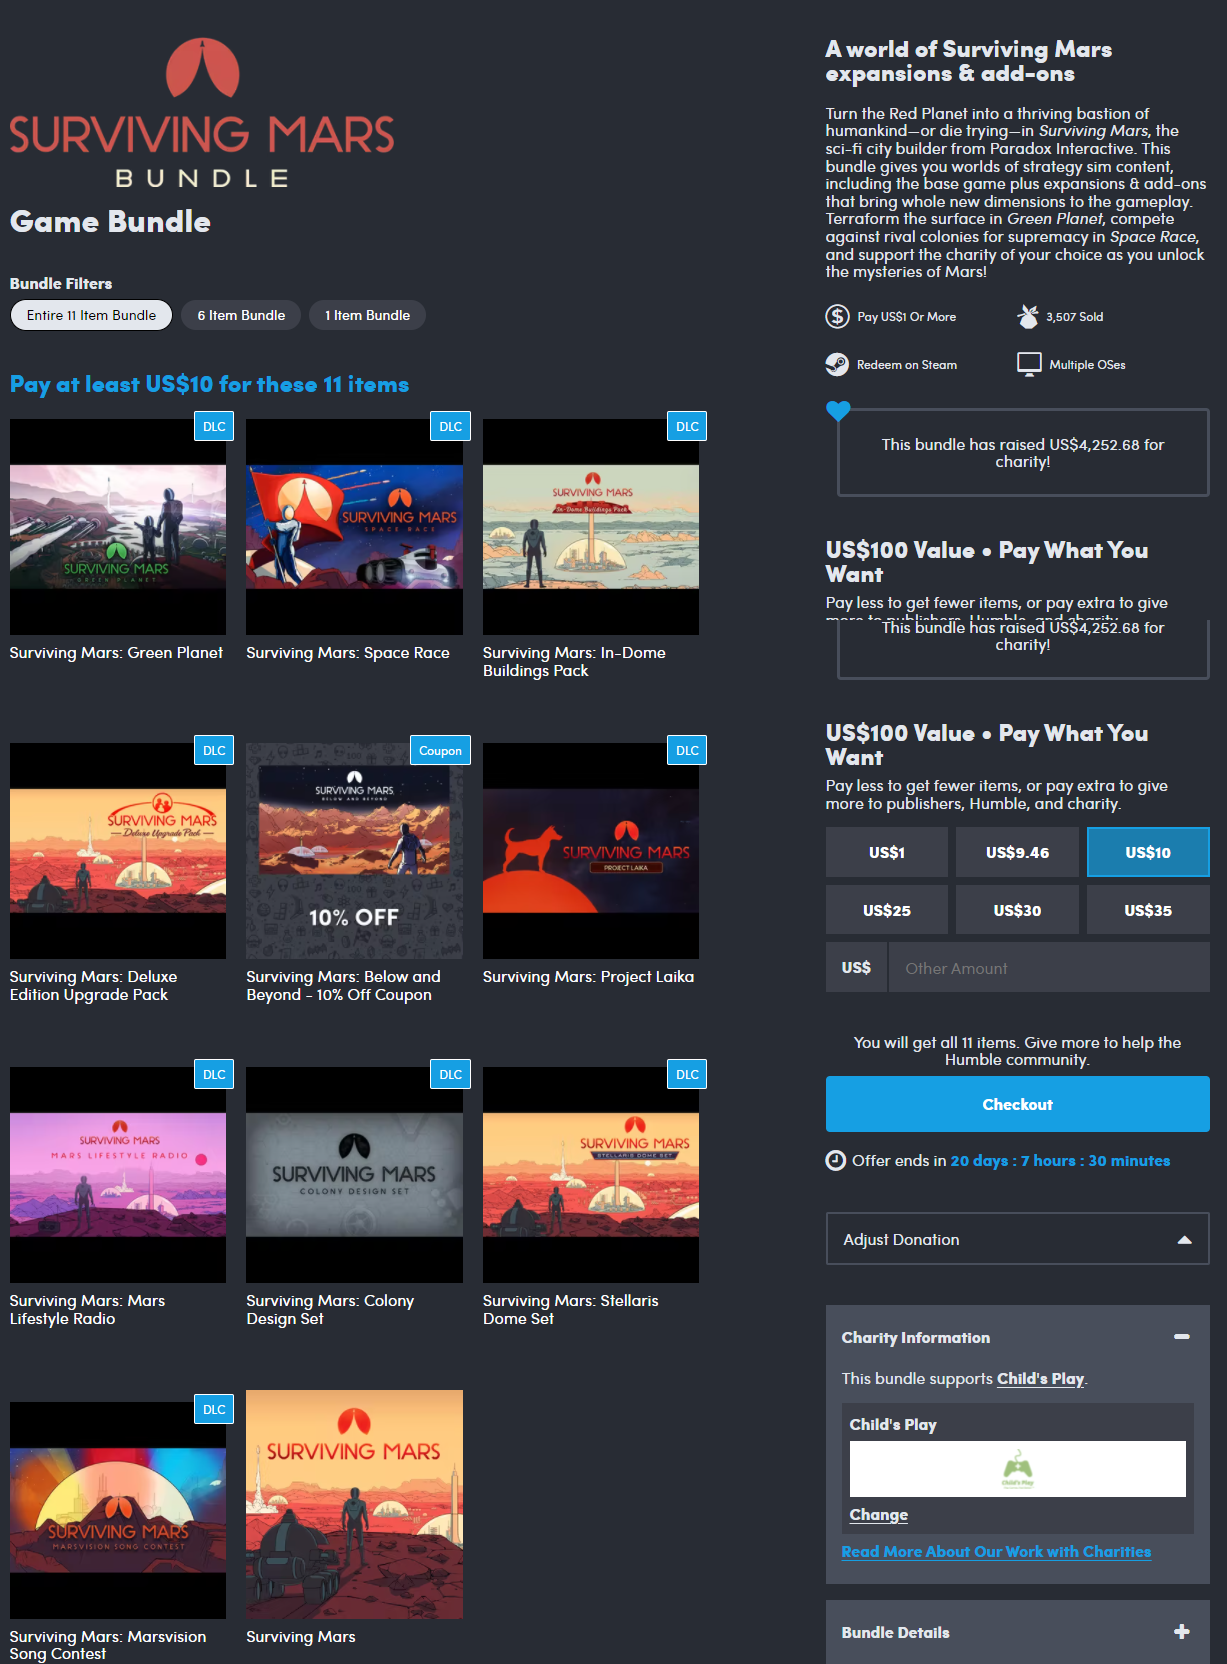The width and height of the screenshot is (1227, 1664).
Task: Click the 'US$' currency prefix label
Action: click(x=856, y=968)
